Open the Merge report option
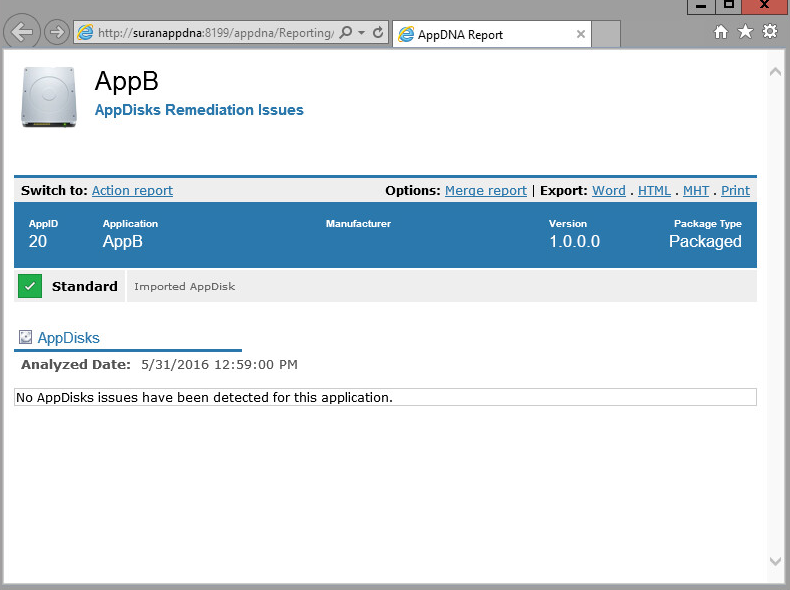Viewport: 790px width, 590px height. [x=486, y=190]
